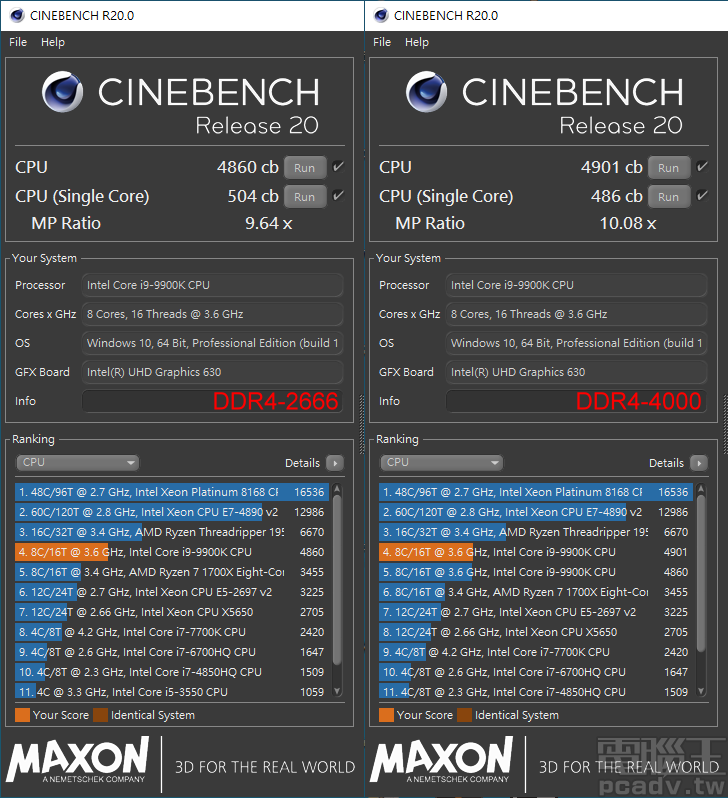The height and width of the screenshot is (798, 728).
Task: Run CPU test in left window (4860 cb)
Action: (x=304, y=167)
